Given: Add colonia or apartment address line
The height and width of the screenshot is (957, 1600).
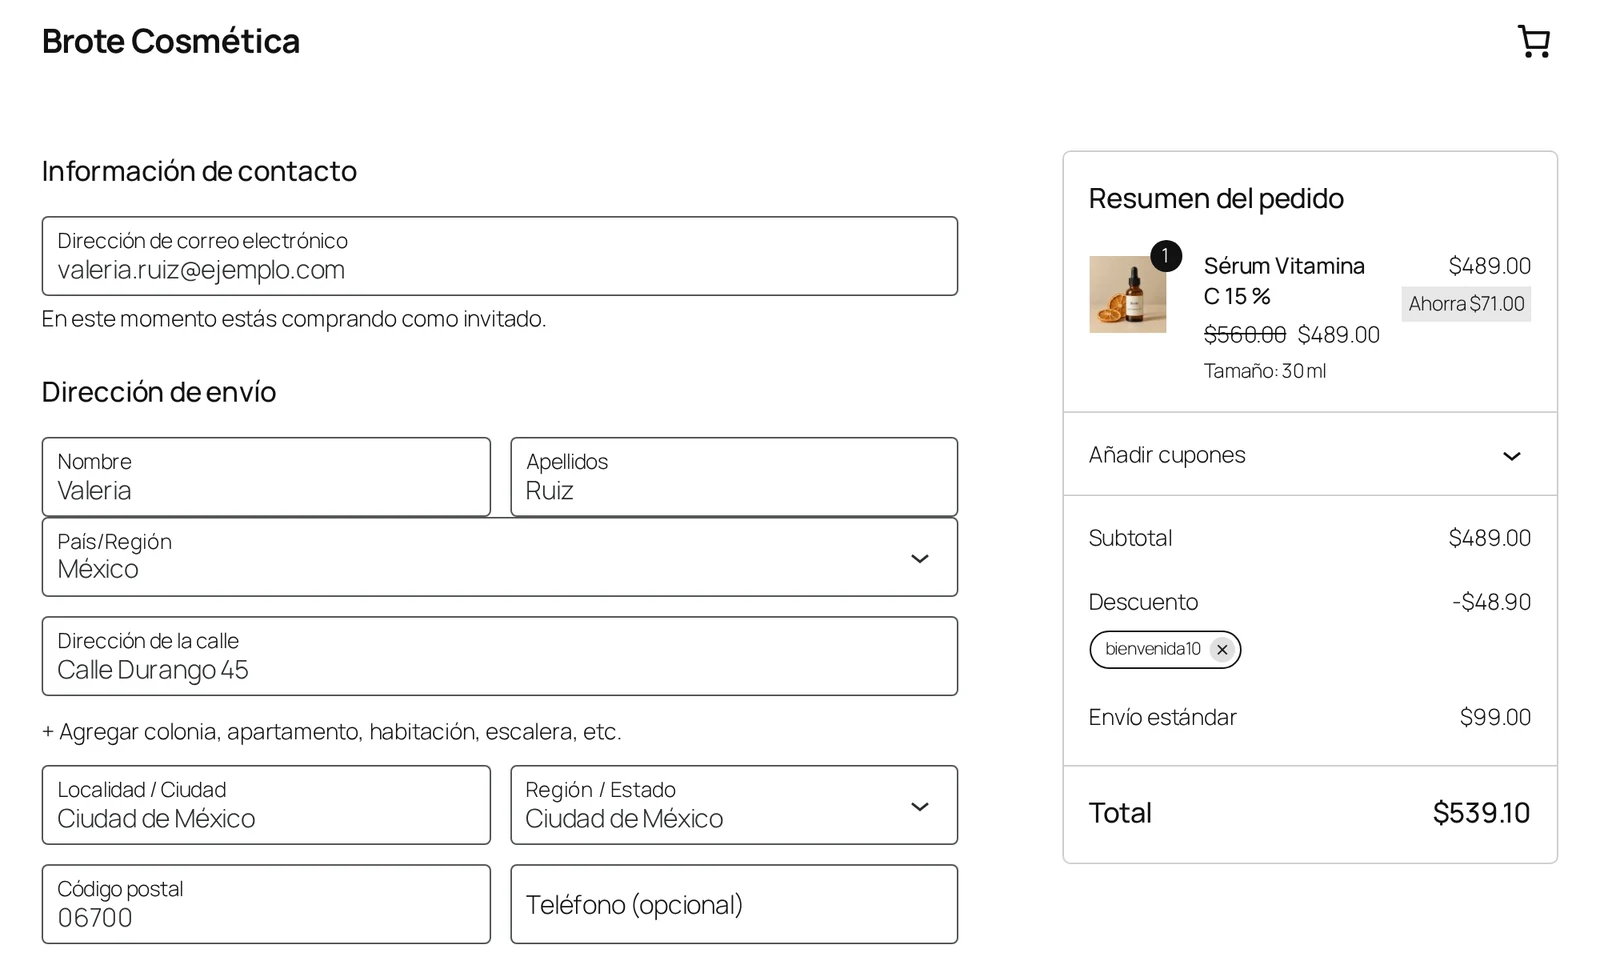Looking at the screenshot, I should click(x=332, y=732).
